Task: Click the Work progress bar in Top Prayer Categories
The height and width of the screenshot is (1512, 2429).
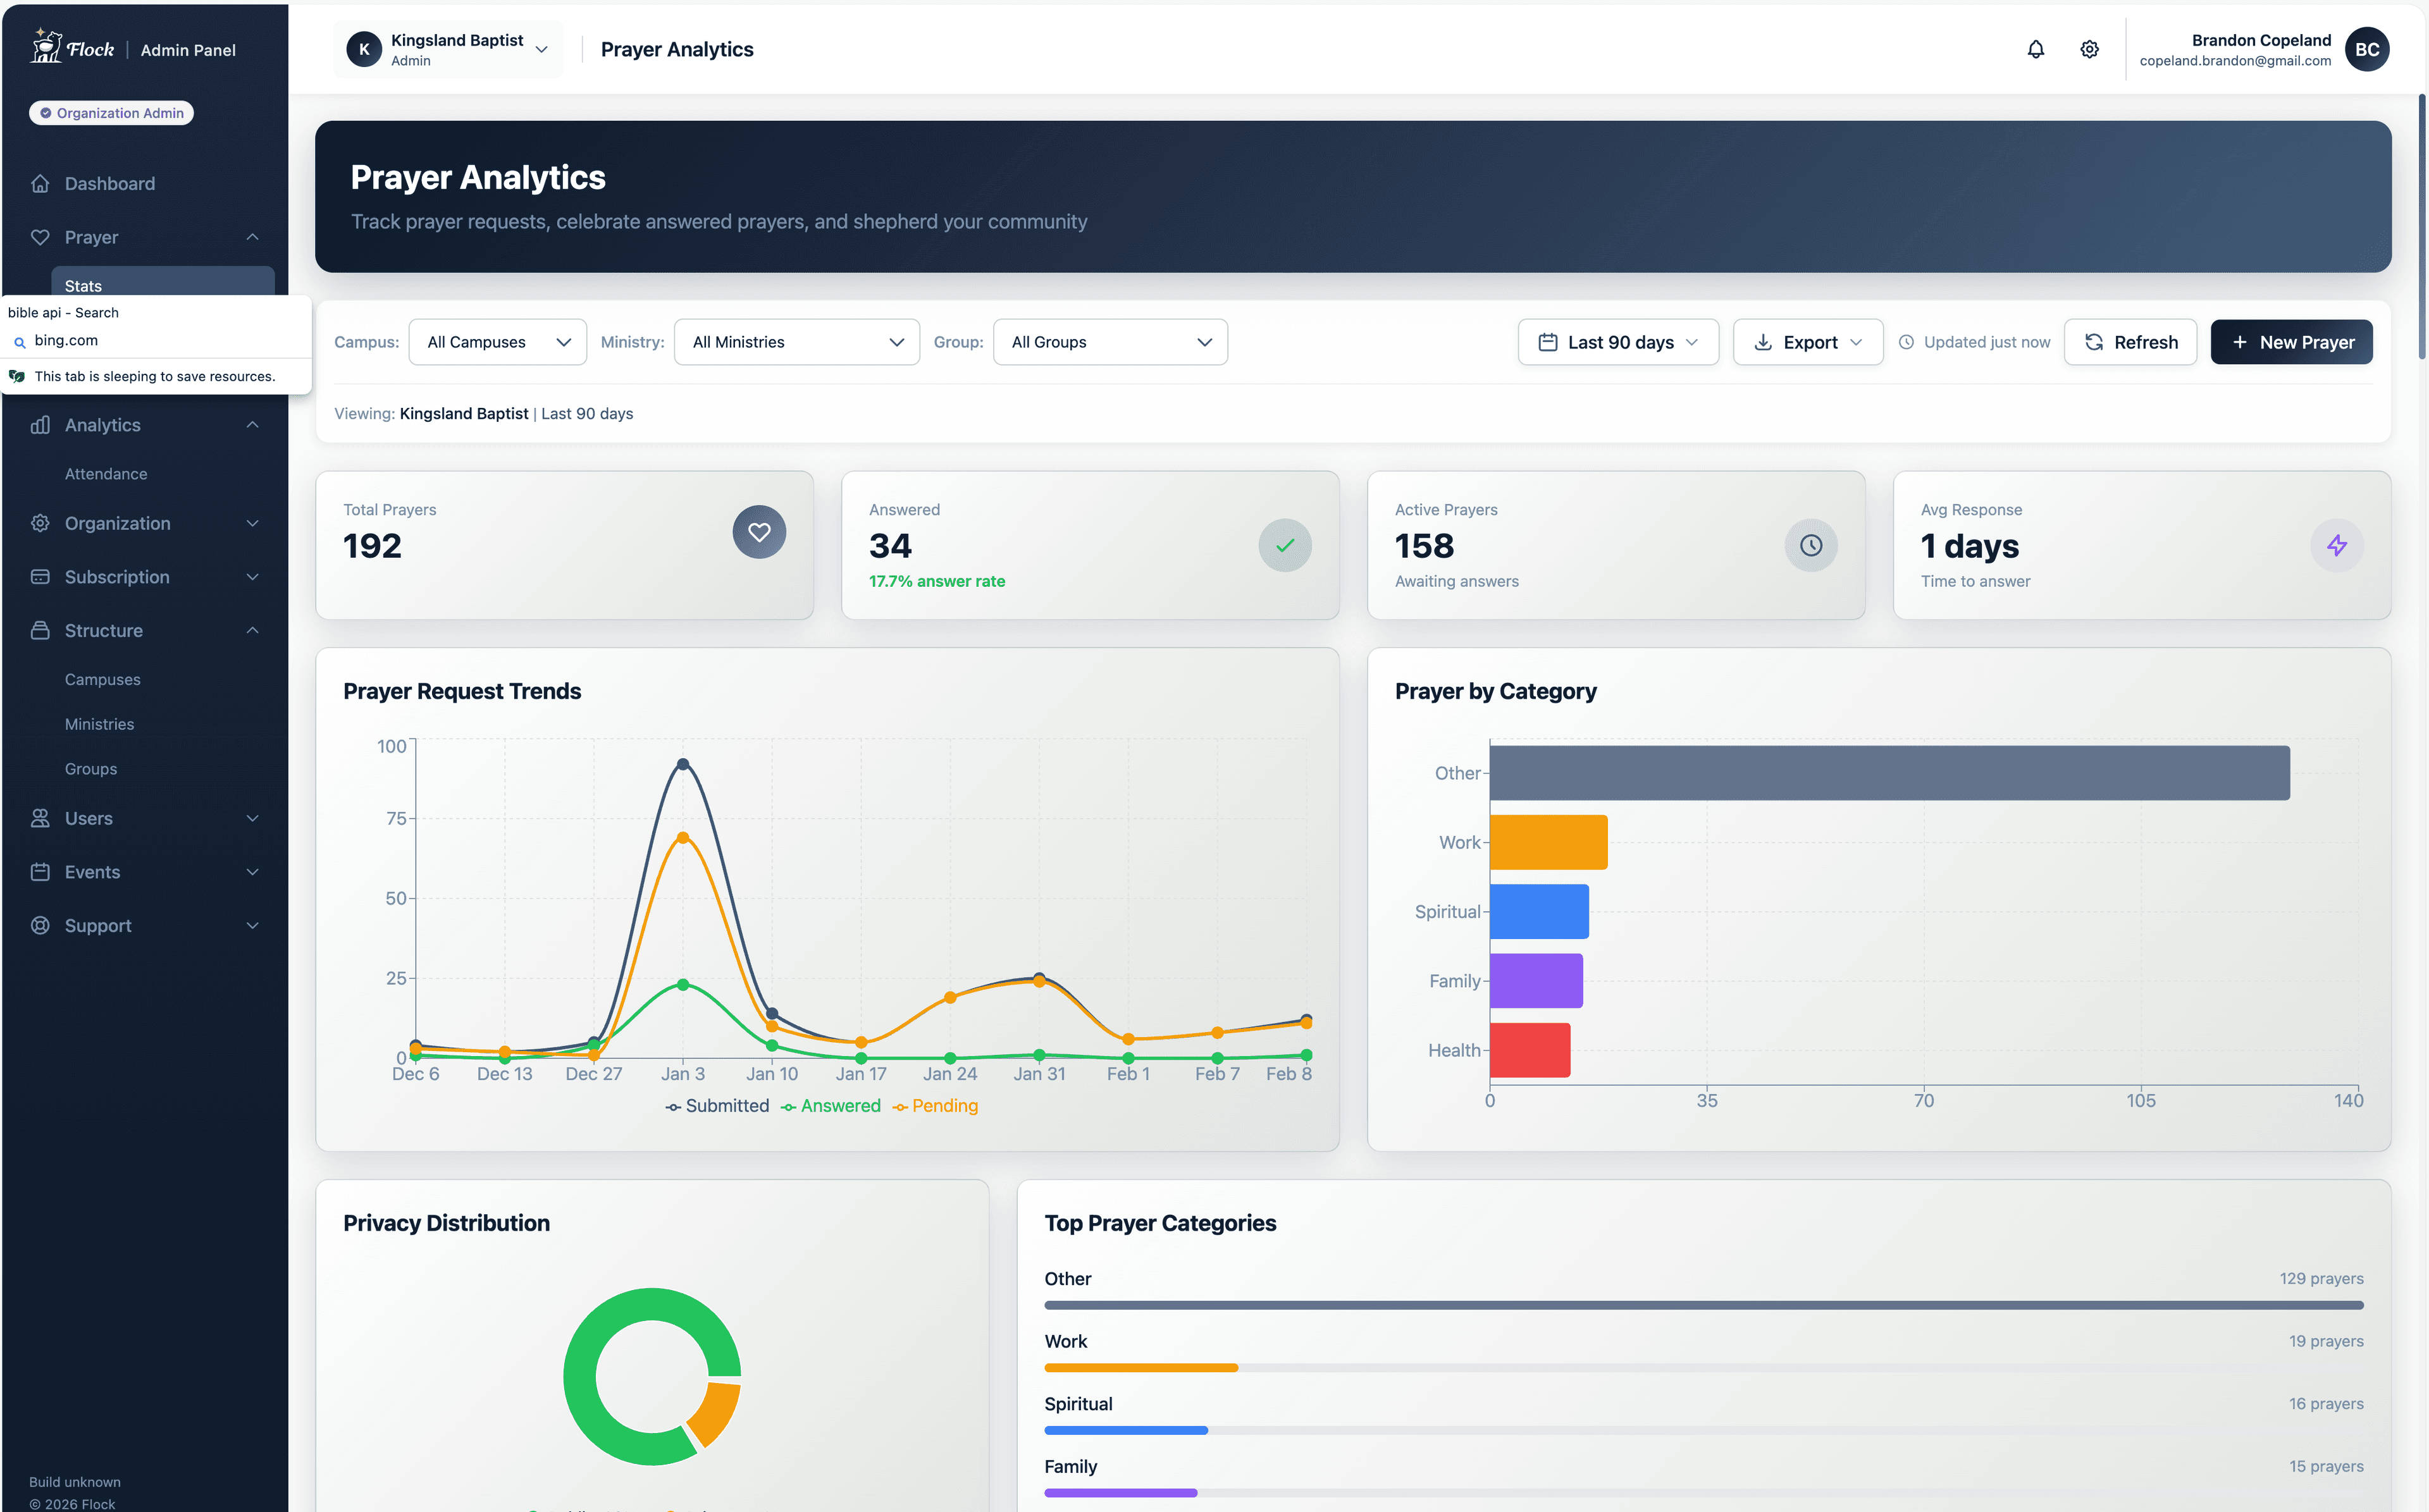Action: click(x=1141, y=1367)
